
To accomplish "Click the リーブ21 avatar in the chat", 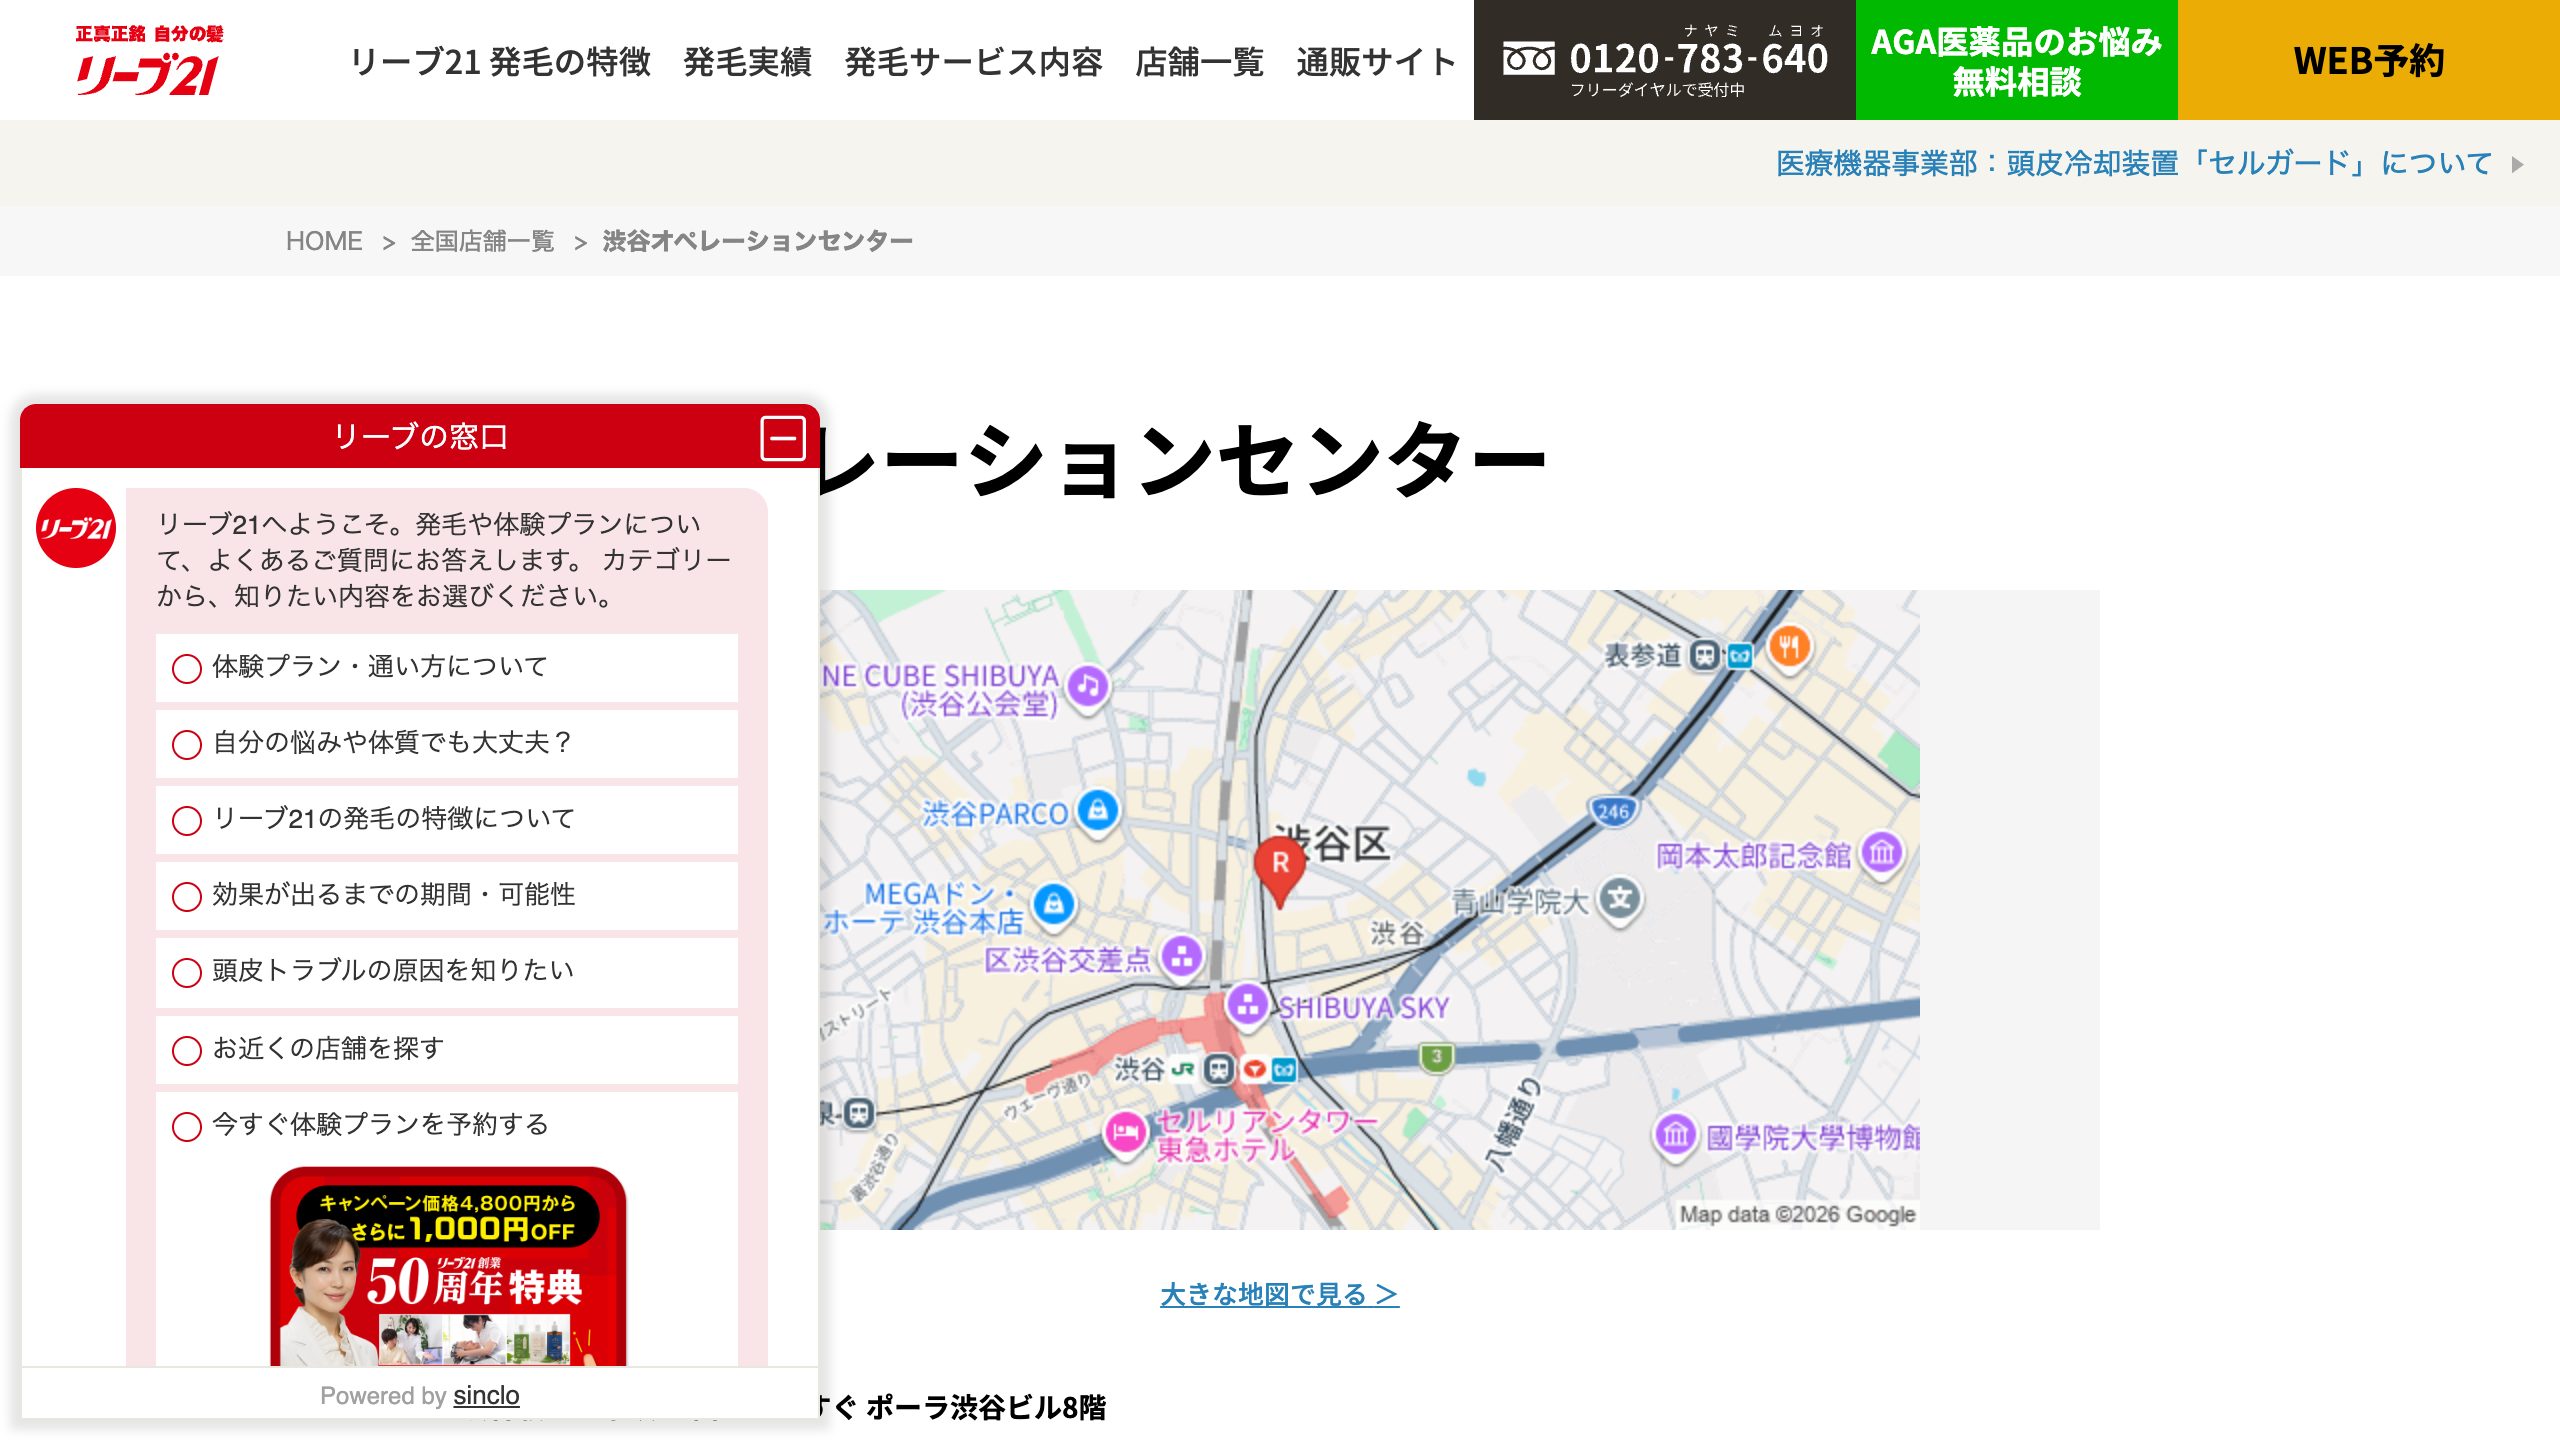I will tap(76, 528).
